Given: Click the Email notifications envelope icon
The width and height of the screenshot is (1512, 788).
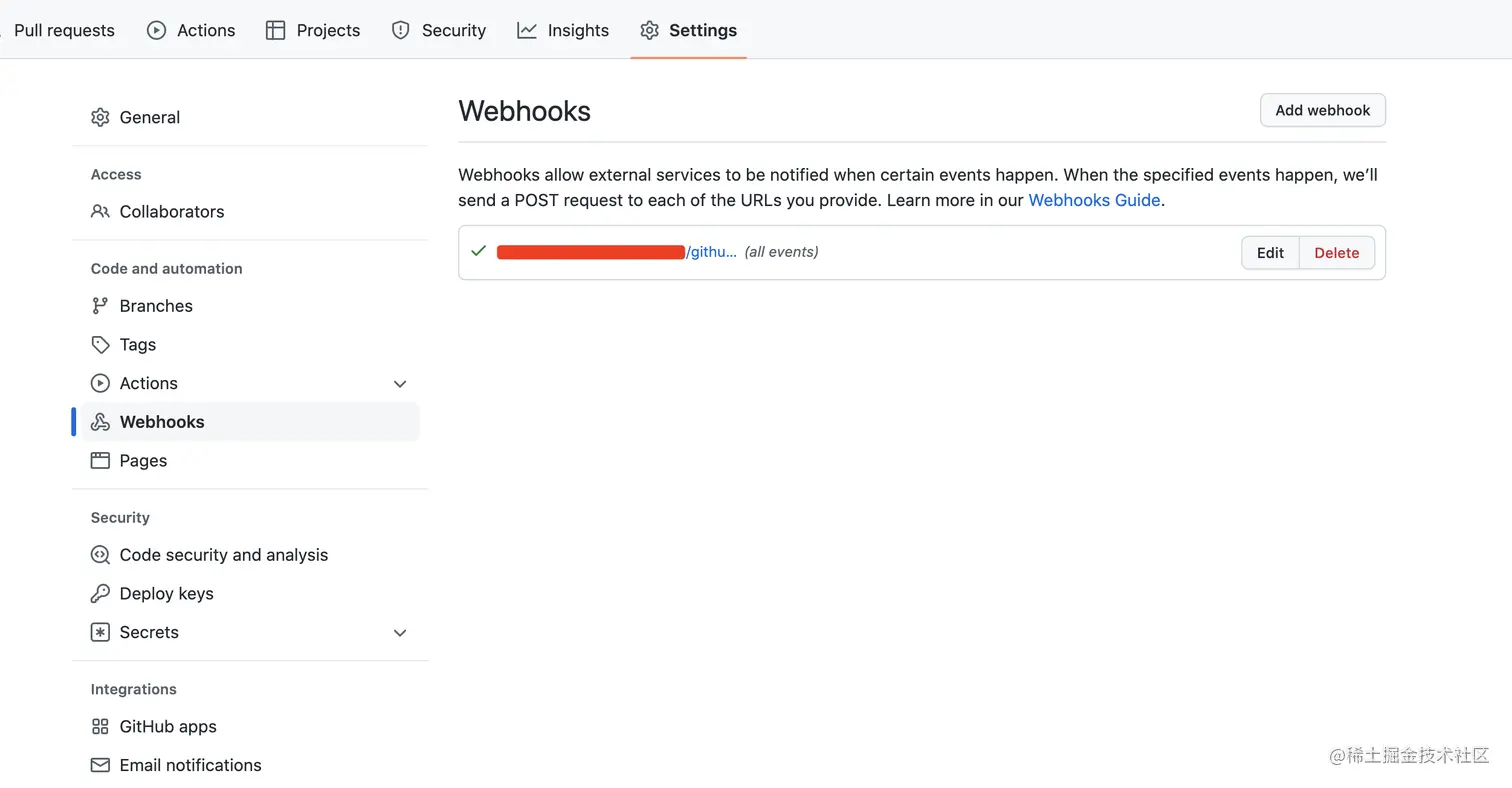Looking at the screenshot, I should pyautogui.click(x=100, y=765).
